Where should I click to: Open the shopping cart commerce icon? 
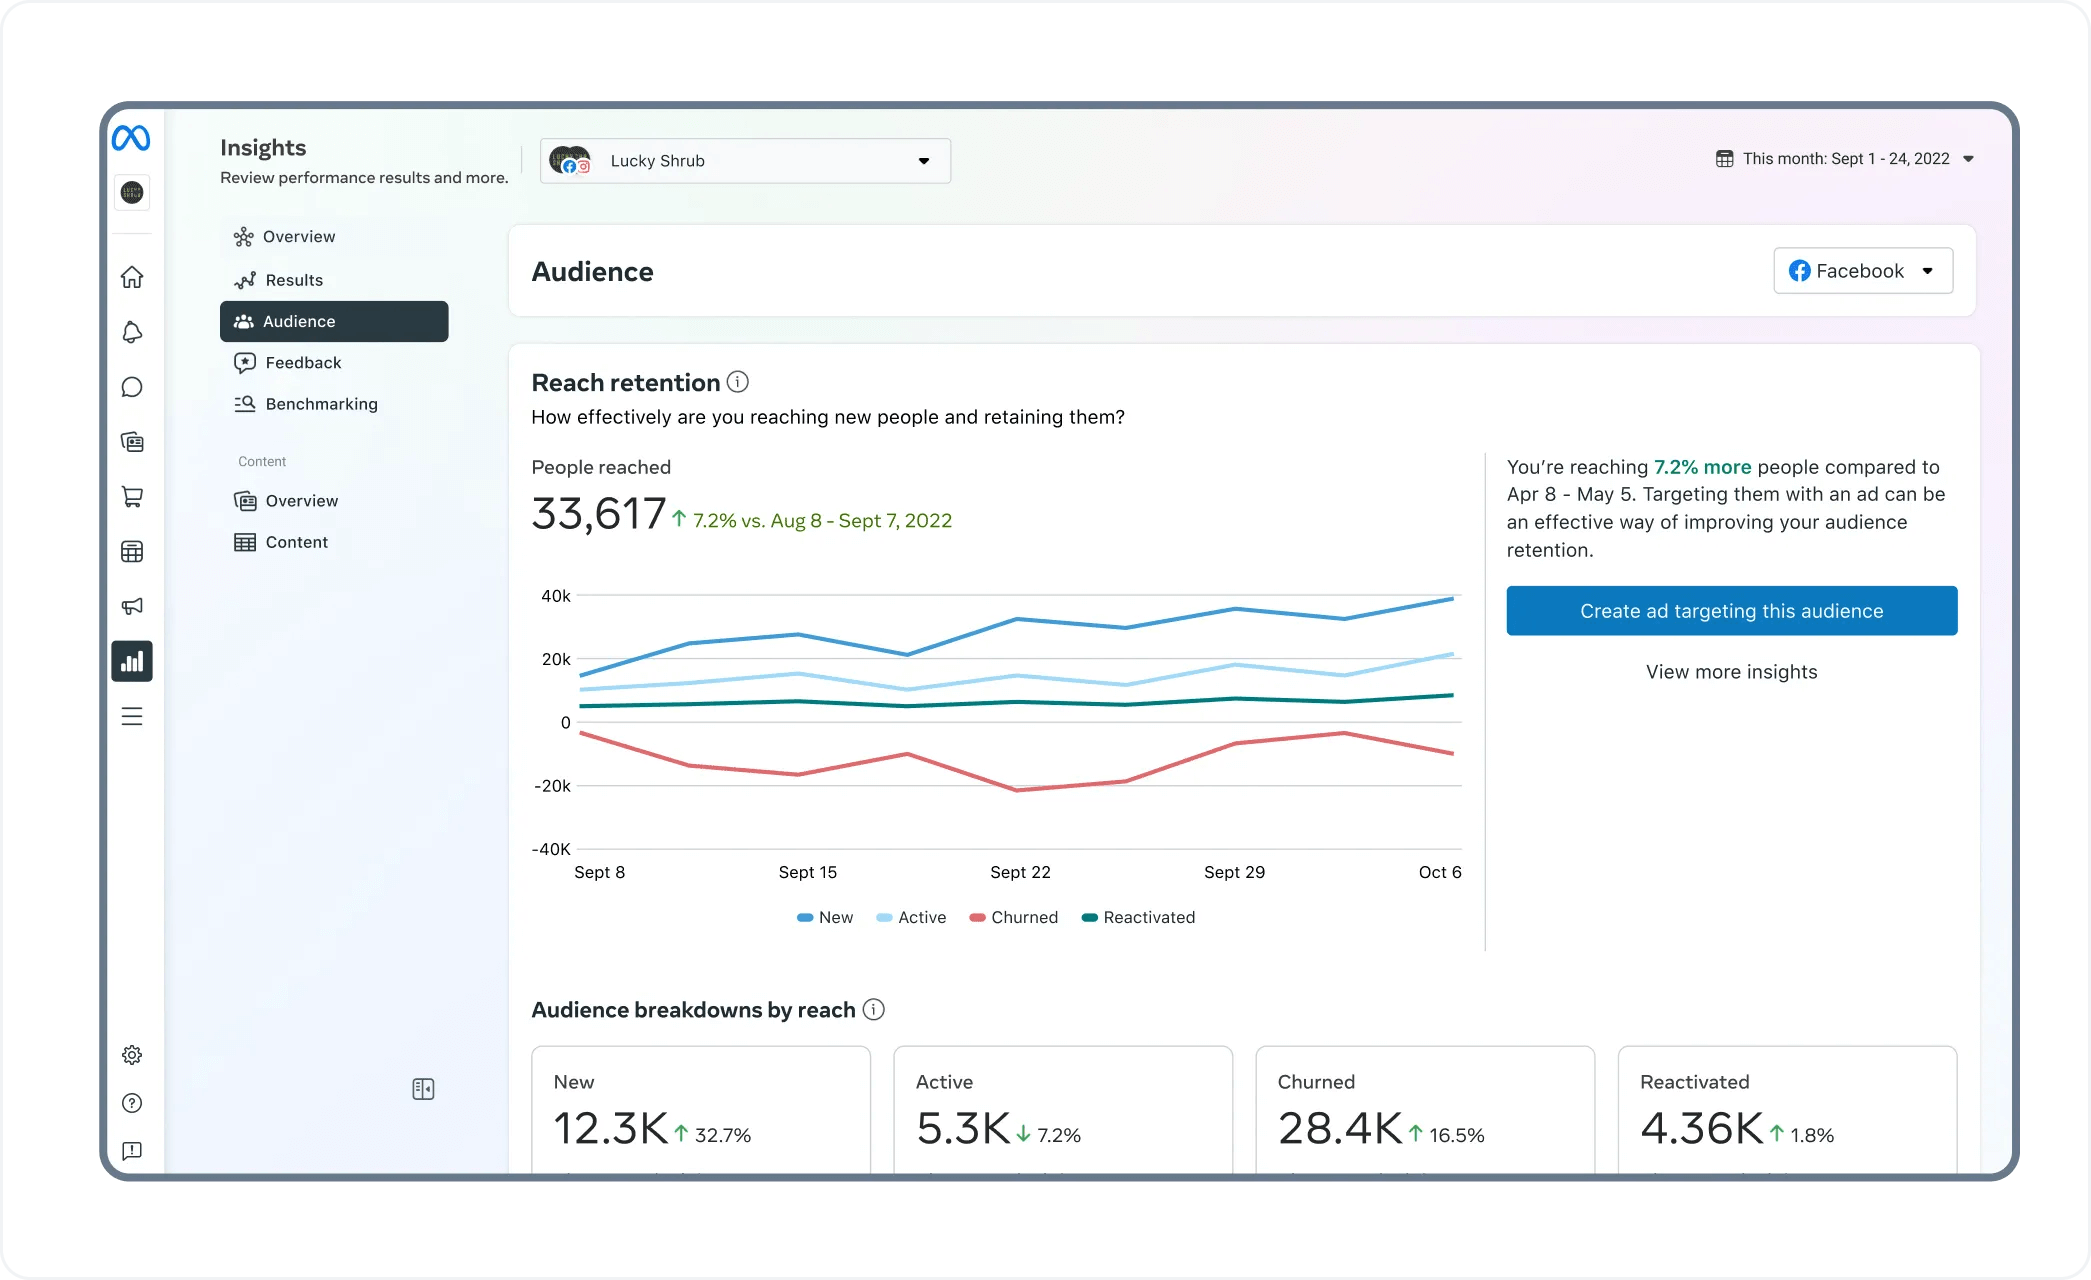132,496
